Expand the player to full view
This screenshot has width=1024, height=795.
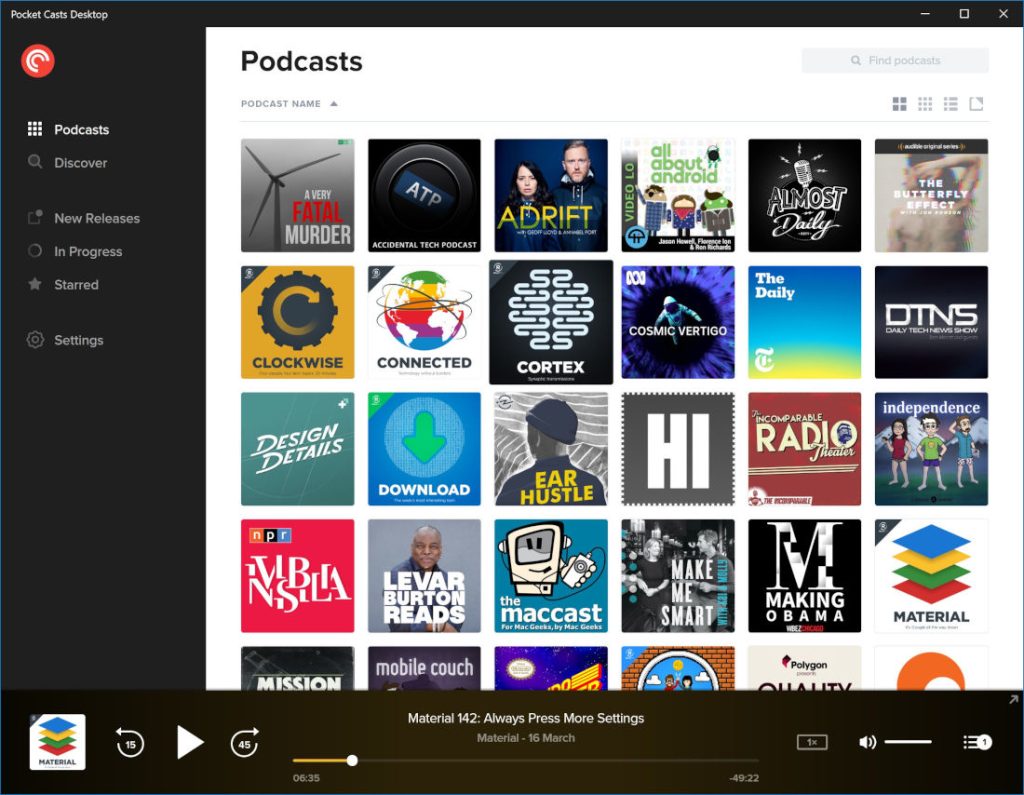click(1012, 700)
